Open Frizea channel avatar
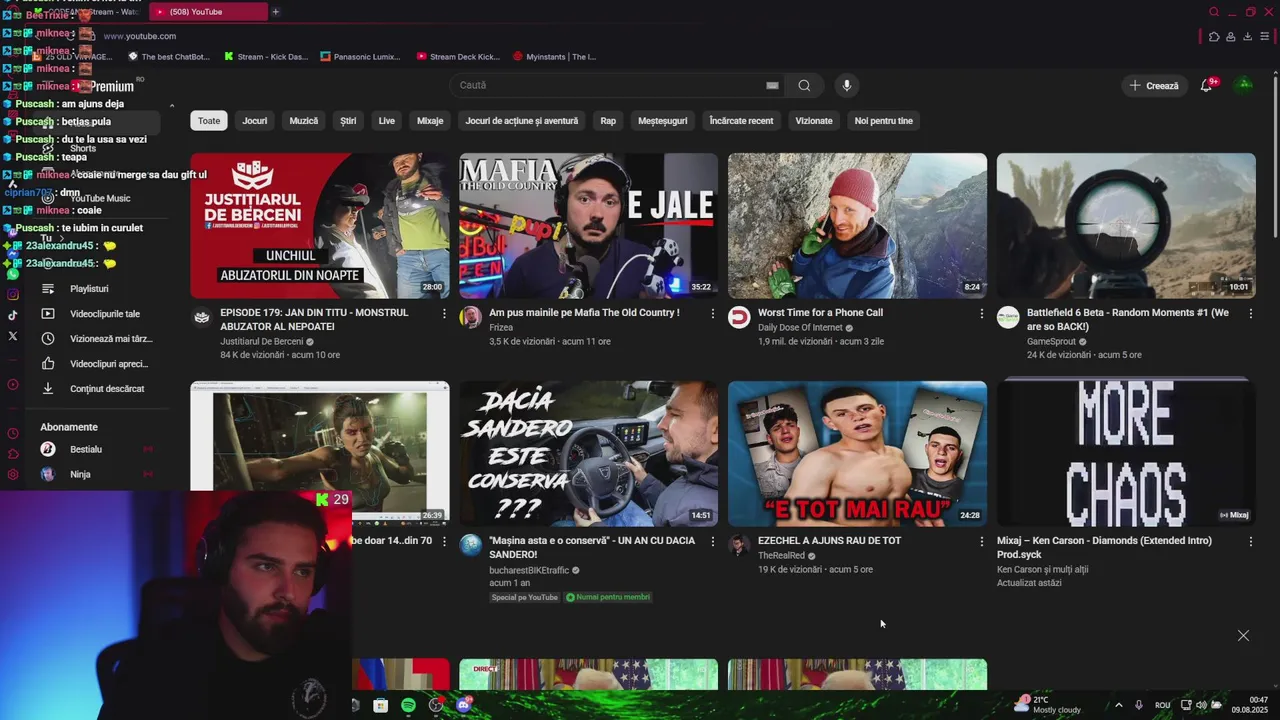Image resolution: width=1280 pixels, height=720 pixels. click(x=470, y=317)
